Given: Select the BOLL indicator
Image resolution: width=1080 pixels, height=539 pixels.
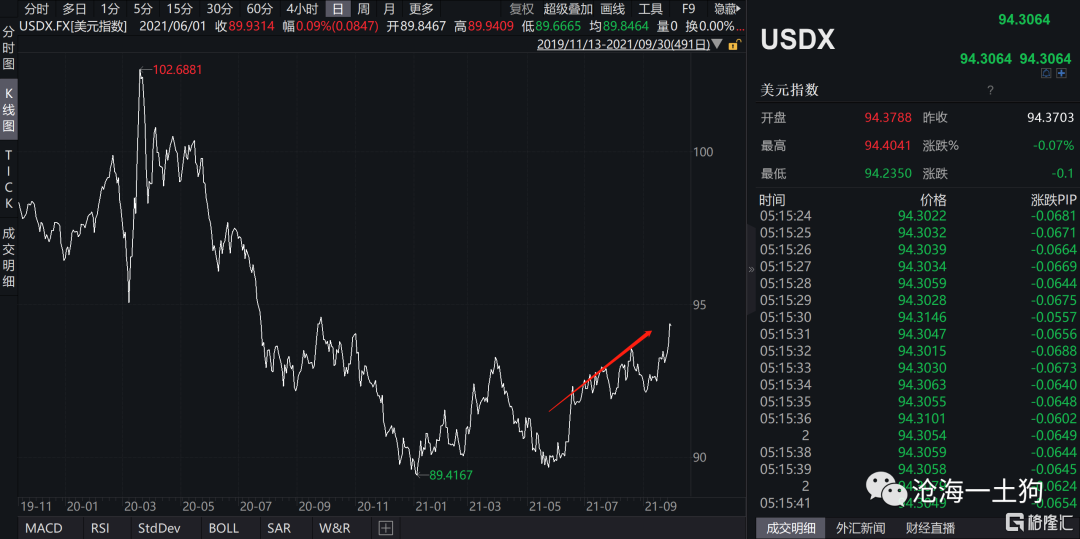Looking at the screenshot, I should point(223,527).
